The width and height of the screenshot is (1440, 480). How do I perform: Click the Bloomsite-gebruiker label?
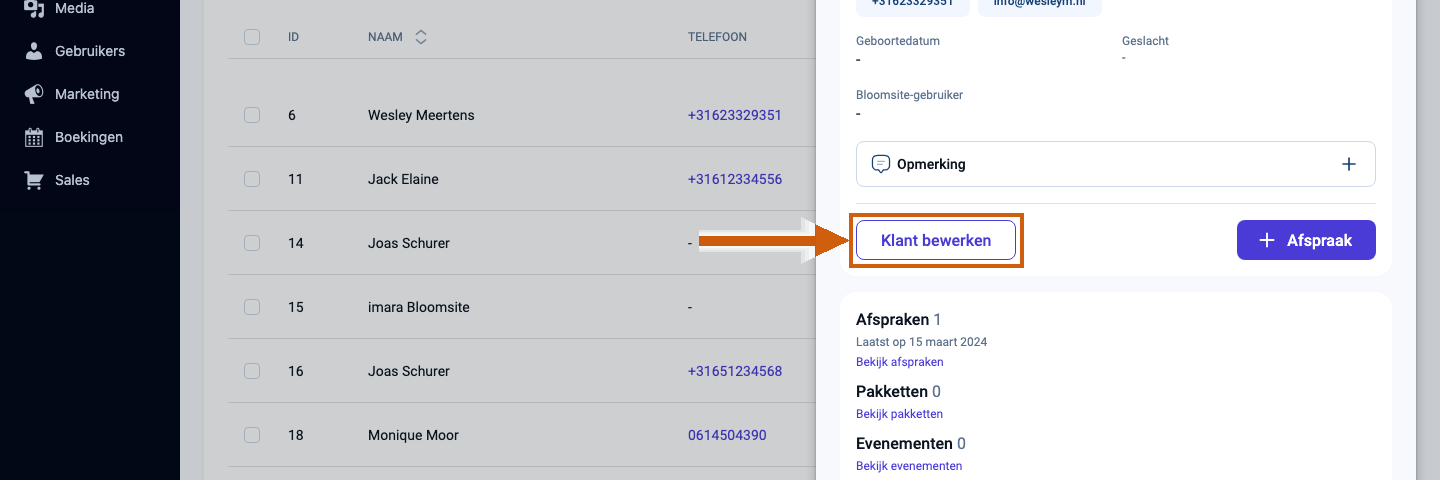909,95
